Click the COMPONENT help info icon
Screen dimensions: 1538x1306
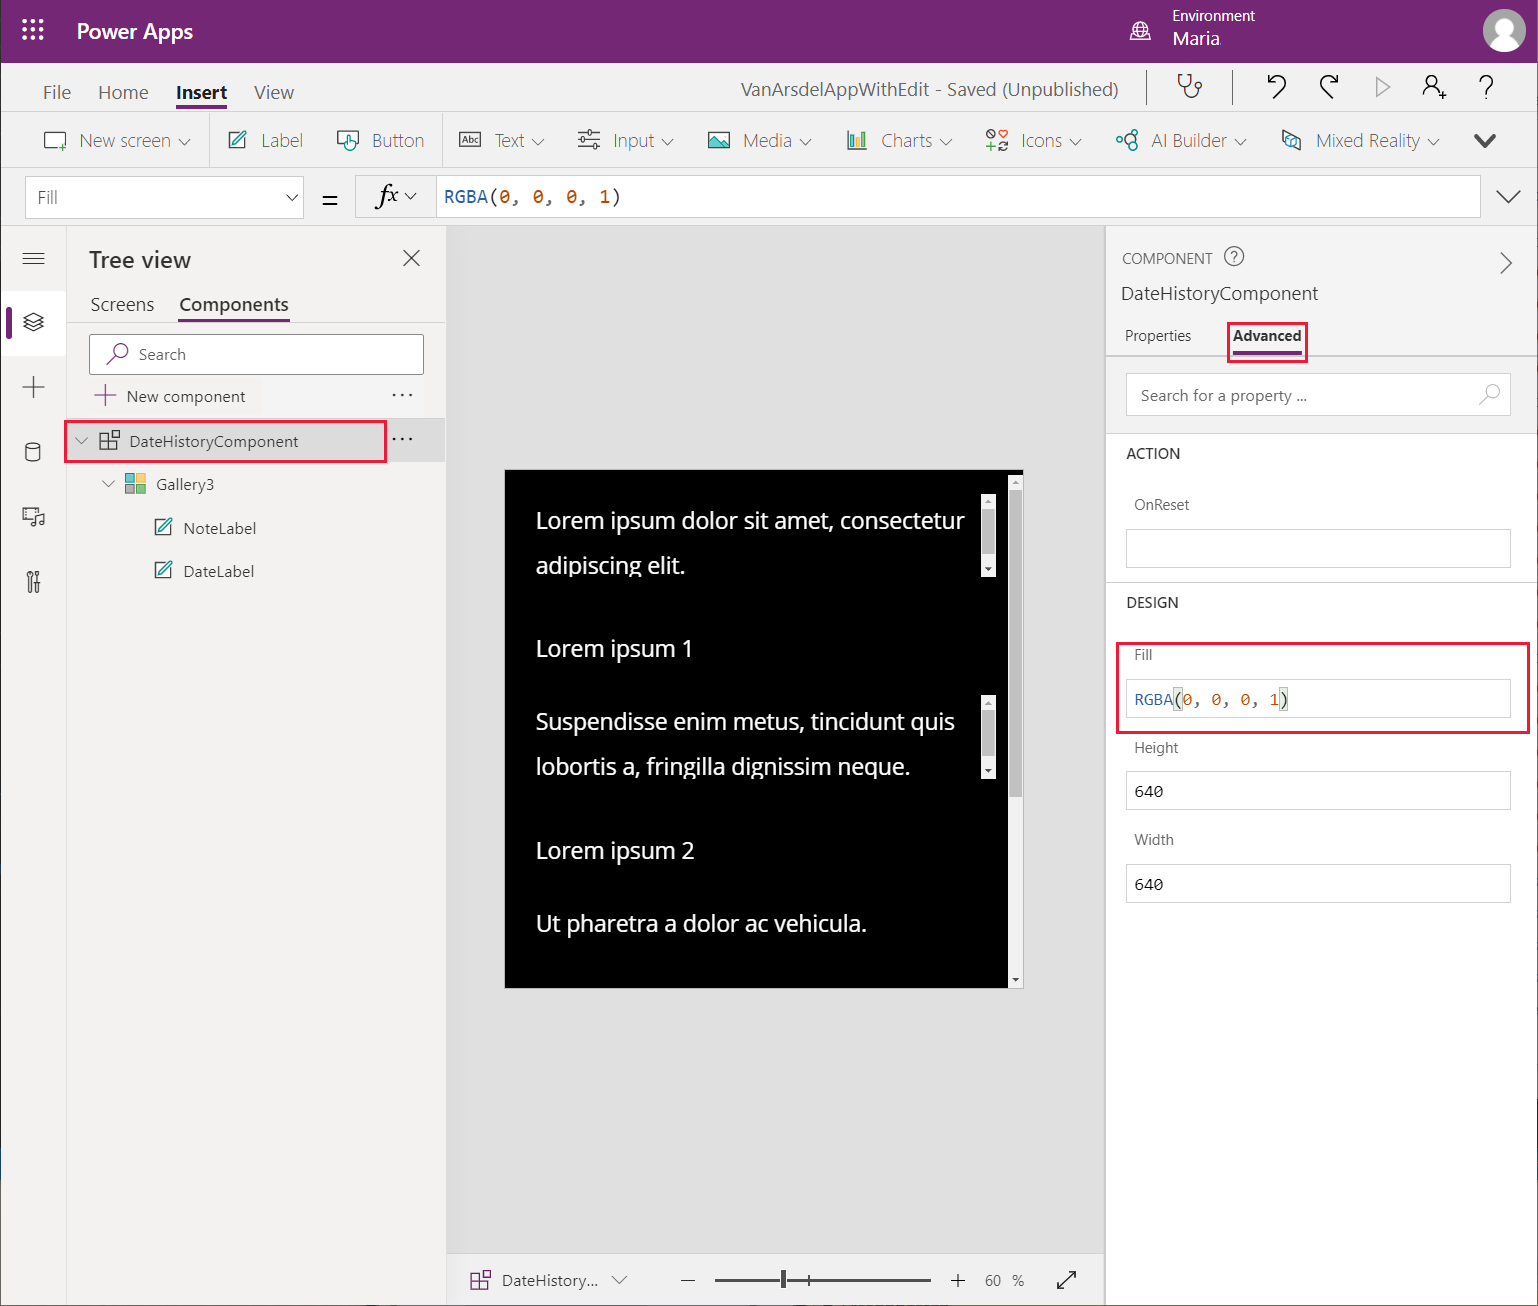(x=1234, y=257)
